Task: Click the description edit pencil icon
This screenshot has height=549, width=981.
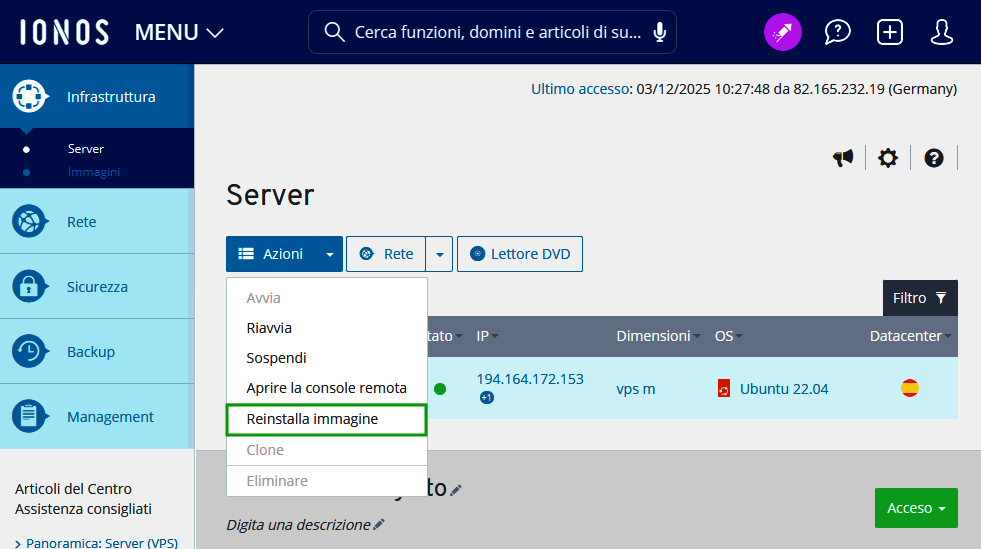Action: click(379, 524)
